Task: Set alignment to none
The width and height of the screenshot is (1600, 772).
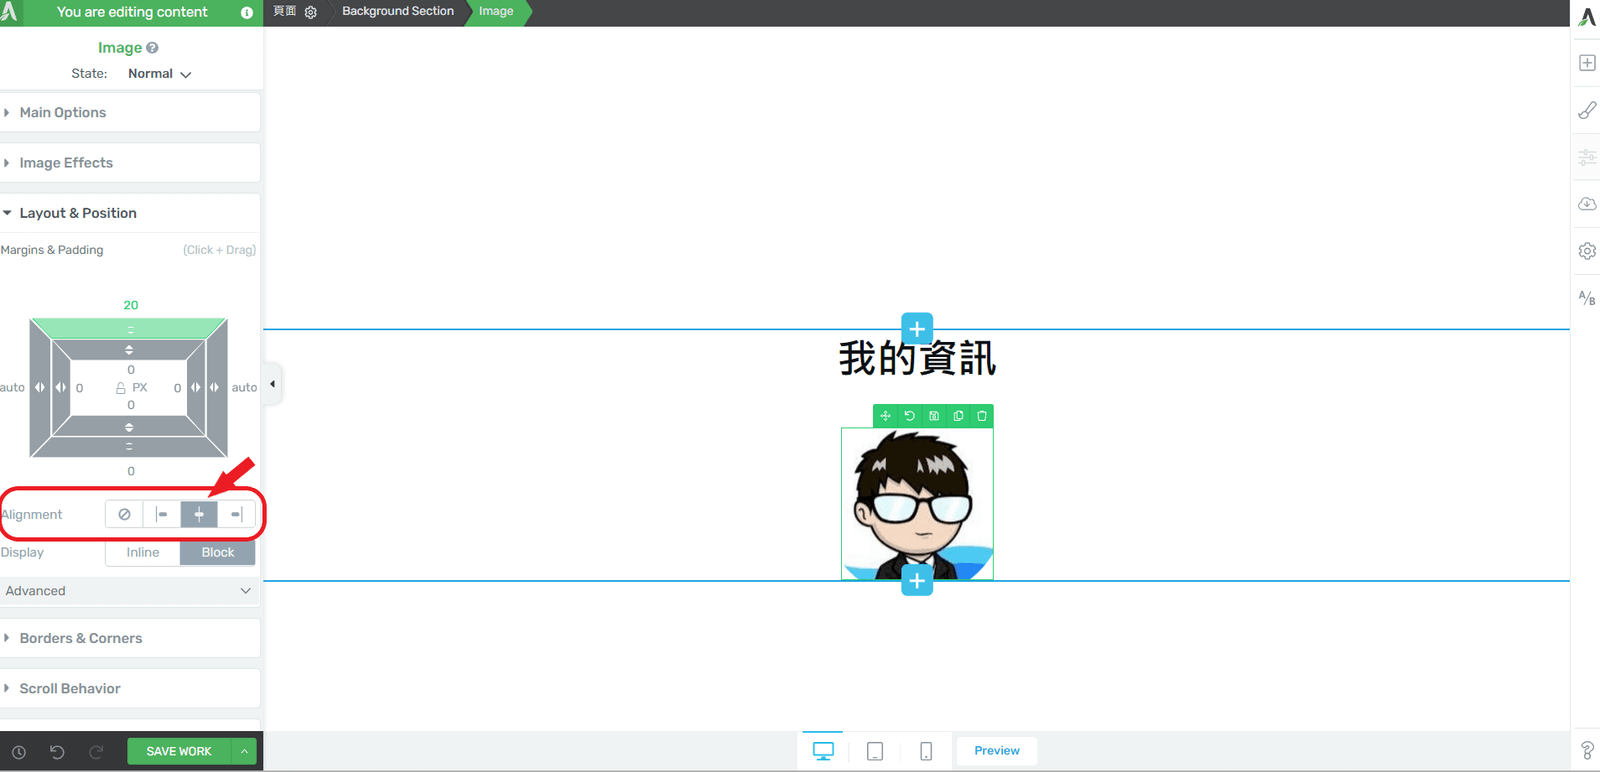Action: click(124, 514)
